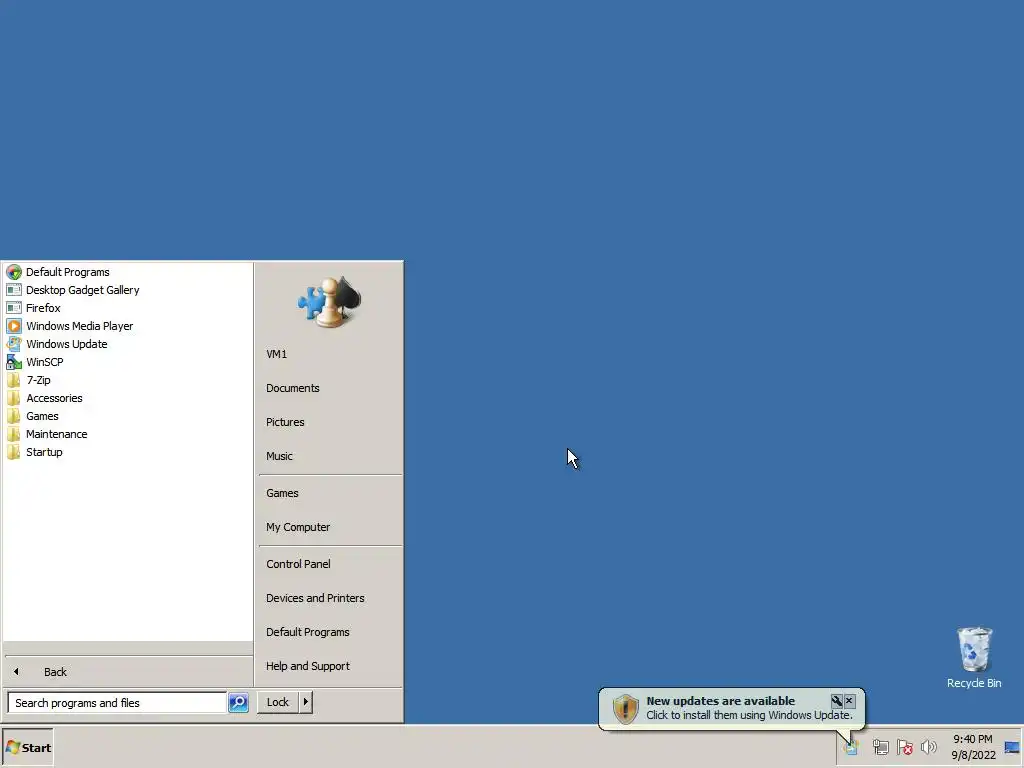The height and width of the screenshot is (768, 1024).
Task: Open the Recycle Bin on desktop
Action: [x=974, y=656]
